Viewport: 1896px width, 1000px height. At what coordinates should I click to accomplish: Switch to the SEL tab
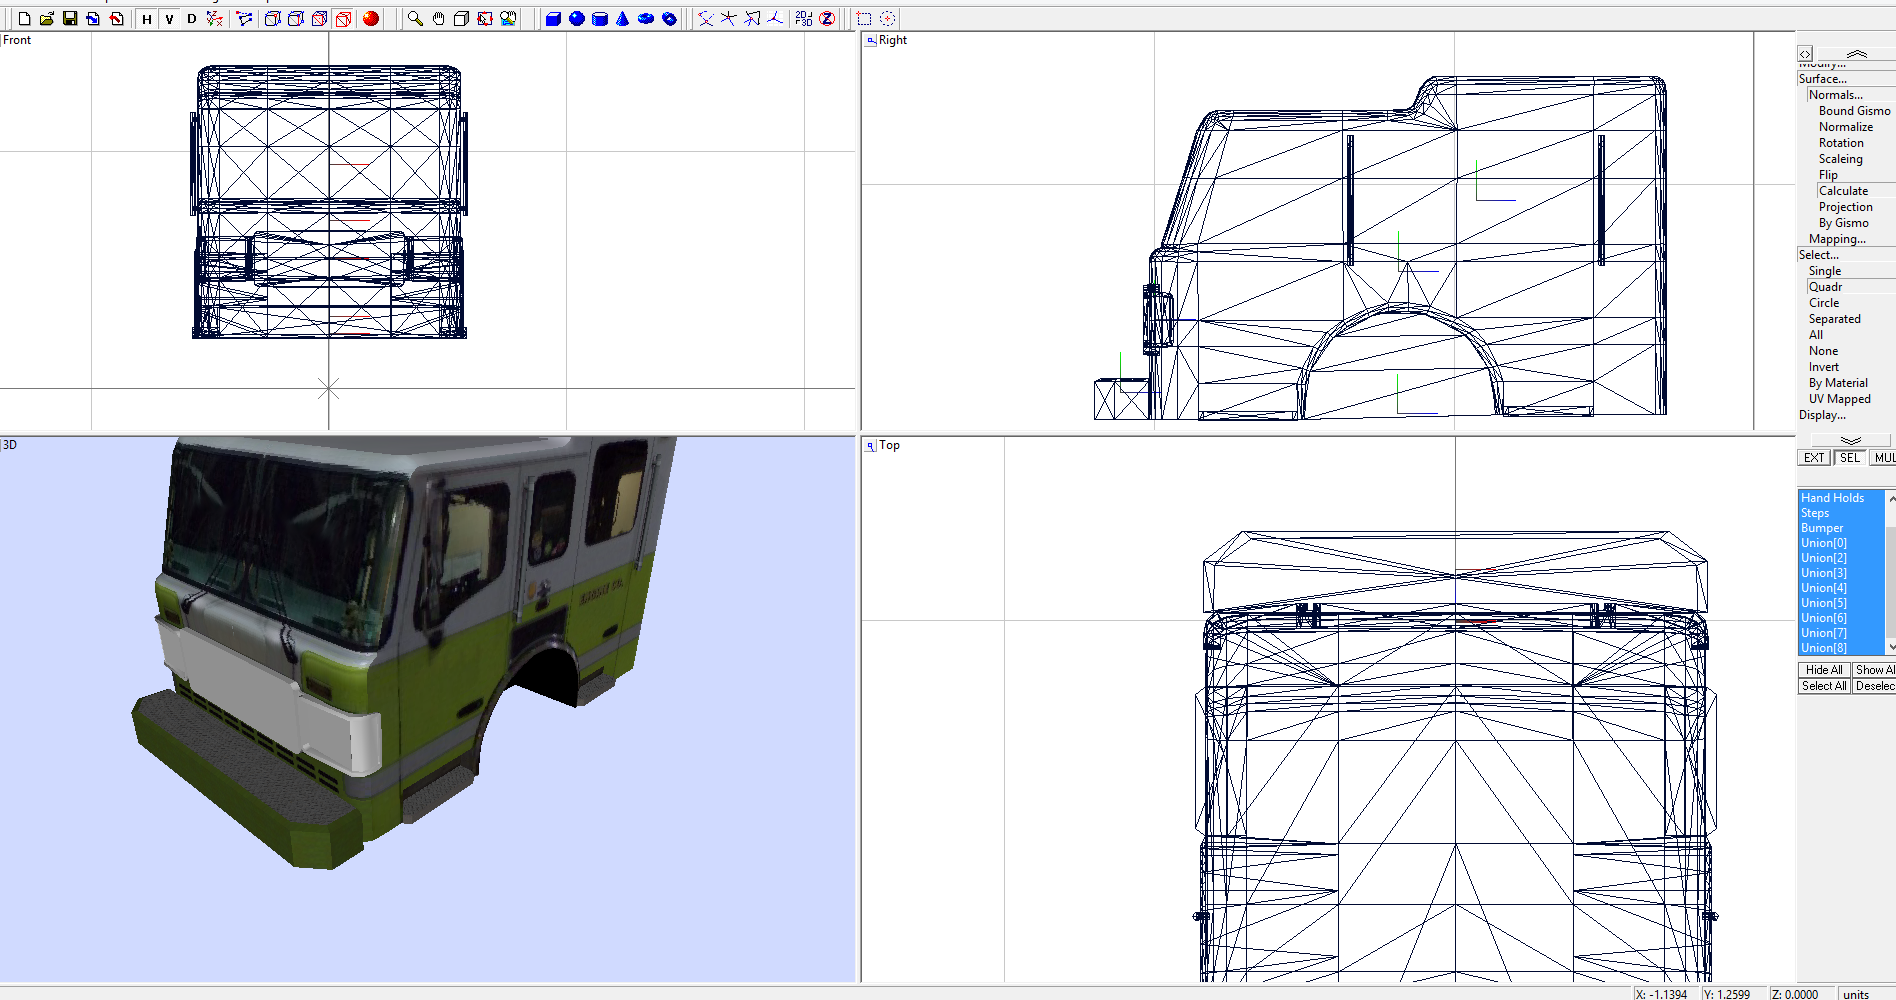point(1849,457)
